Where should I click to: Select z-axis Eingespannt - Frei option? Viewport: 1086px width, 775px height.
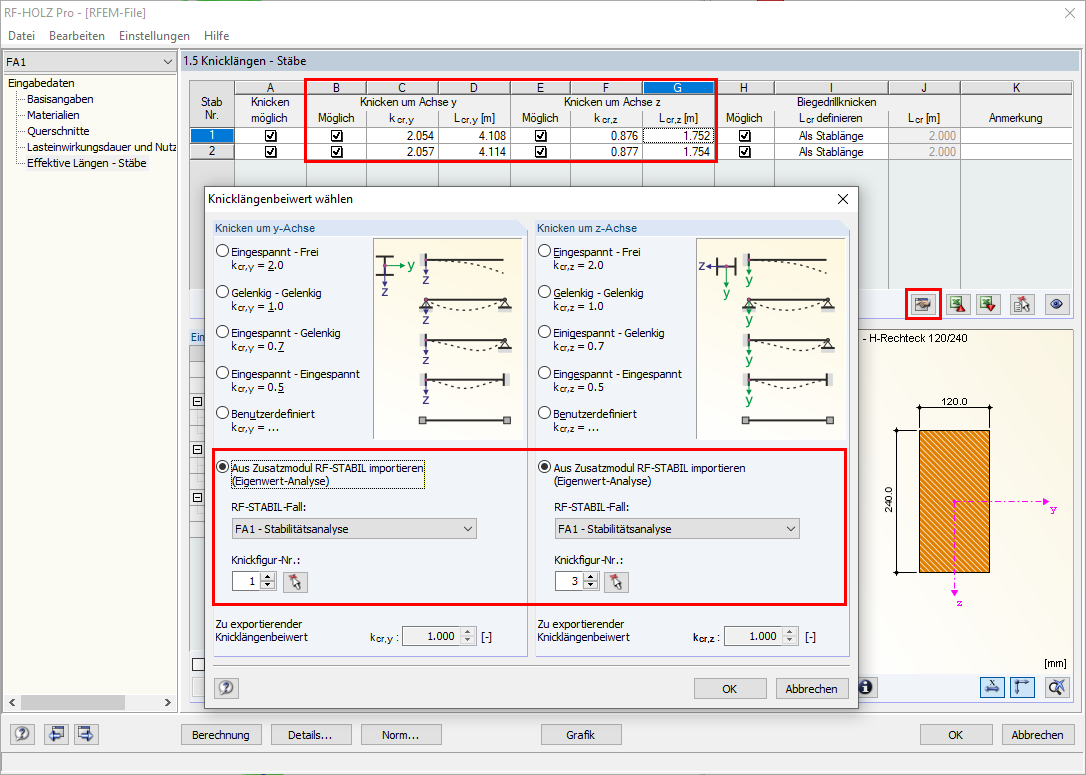click(x=544, y=251)
